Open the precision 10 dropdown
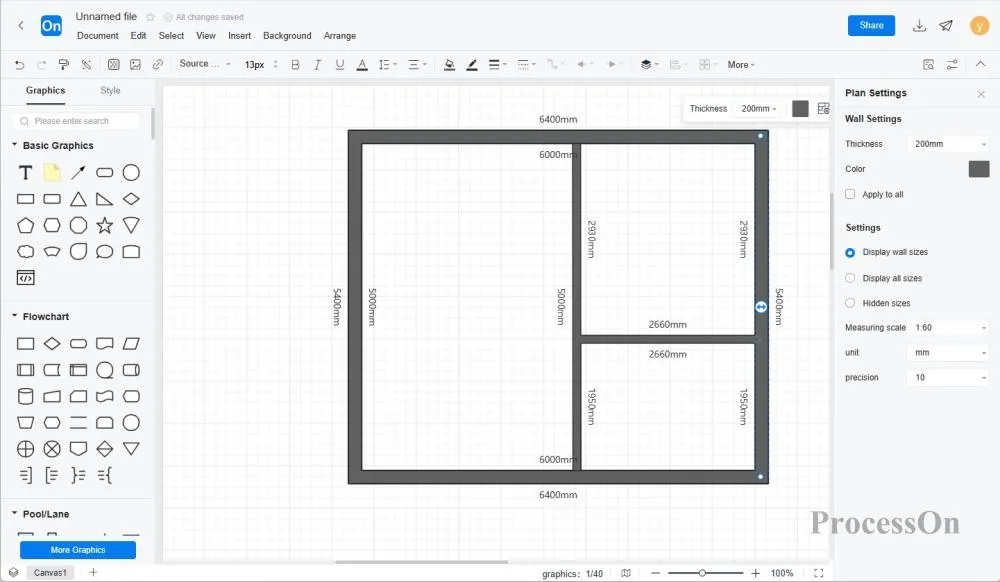This screenshot has width=1000, height=582. (948, 377)
